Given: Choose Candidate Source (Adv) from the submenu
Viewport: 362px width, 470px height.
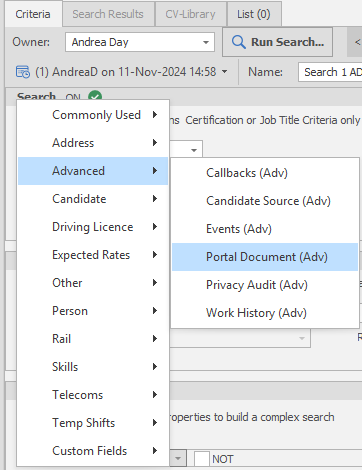Looking at the screenshot, I should [x=265, y=201].
